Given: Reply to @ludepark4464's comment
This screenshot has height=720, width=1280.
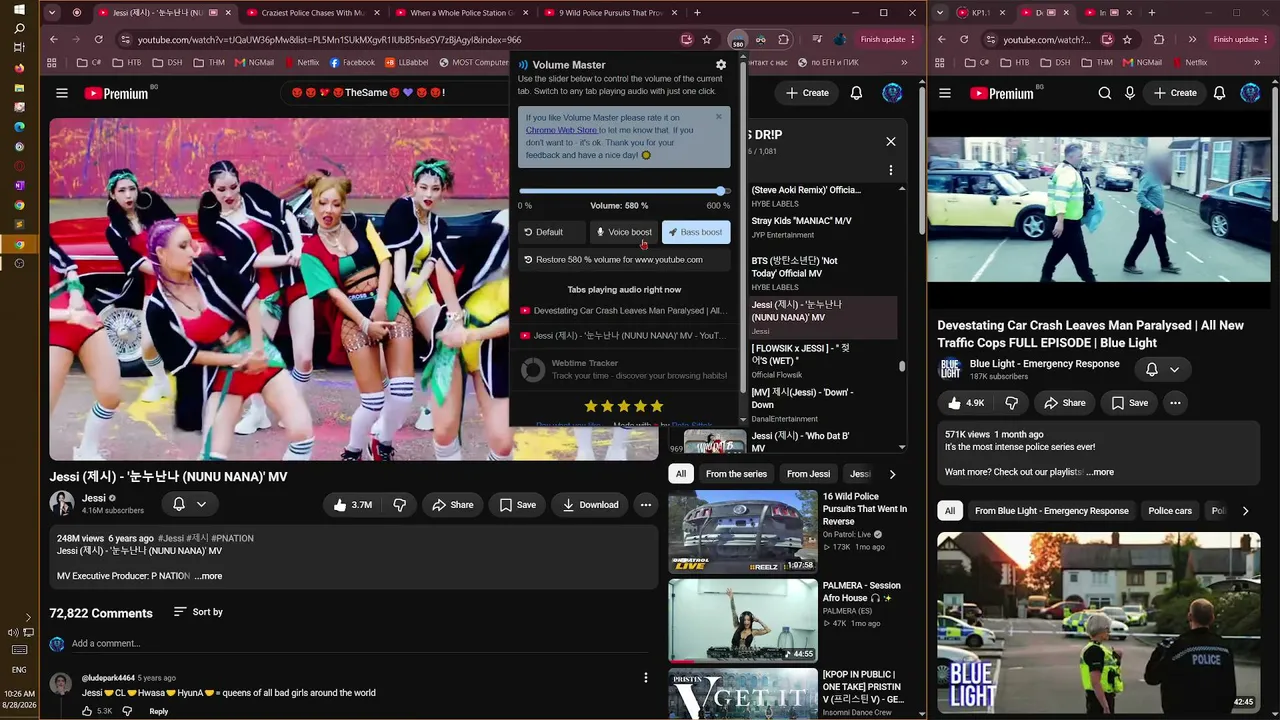Looking at the screenshot, I should coord(159,711).
